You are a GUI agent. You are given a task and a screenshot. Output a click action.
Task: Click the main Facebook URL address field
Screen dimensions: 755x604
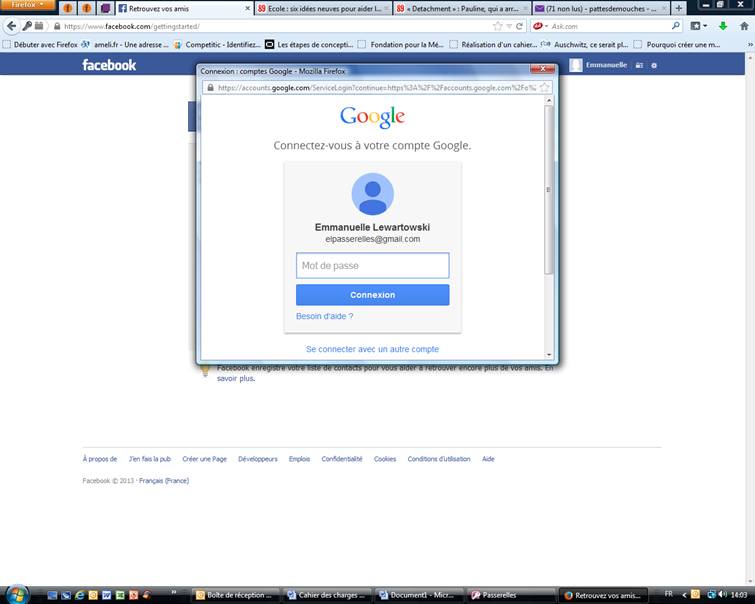[274, 26]
